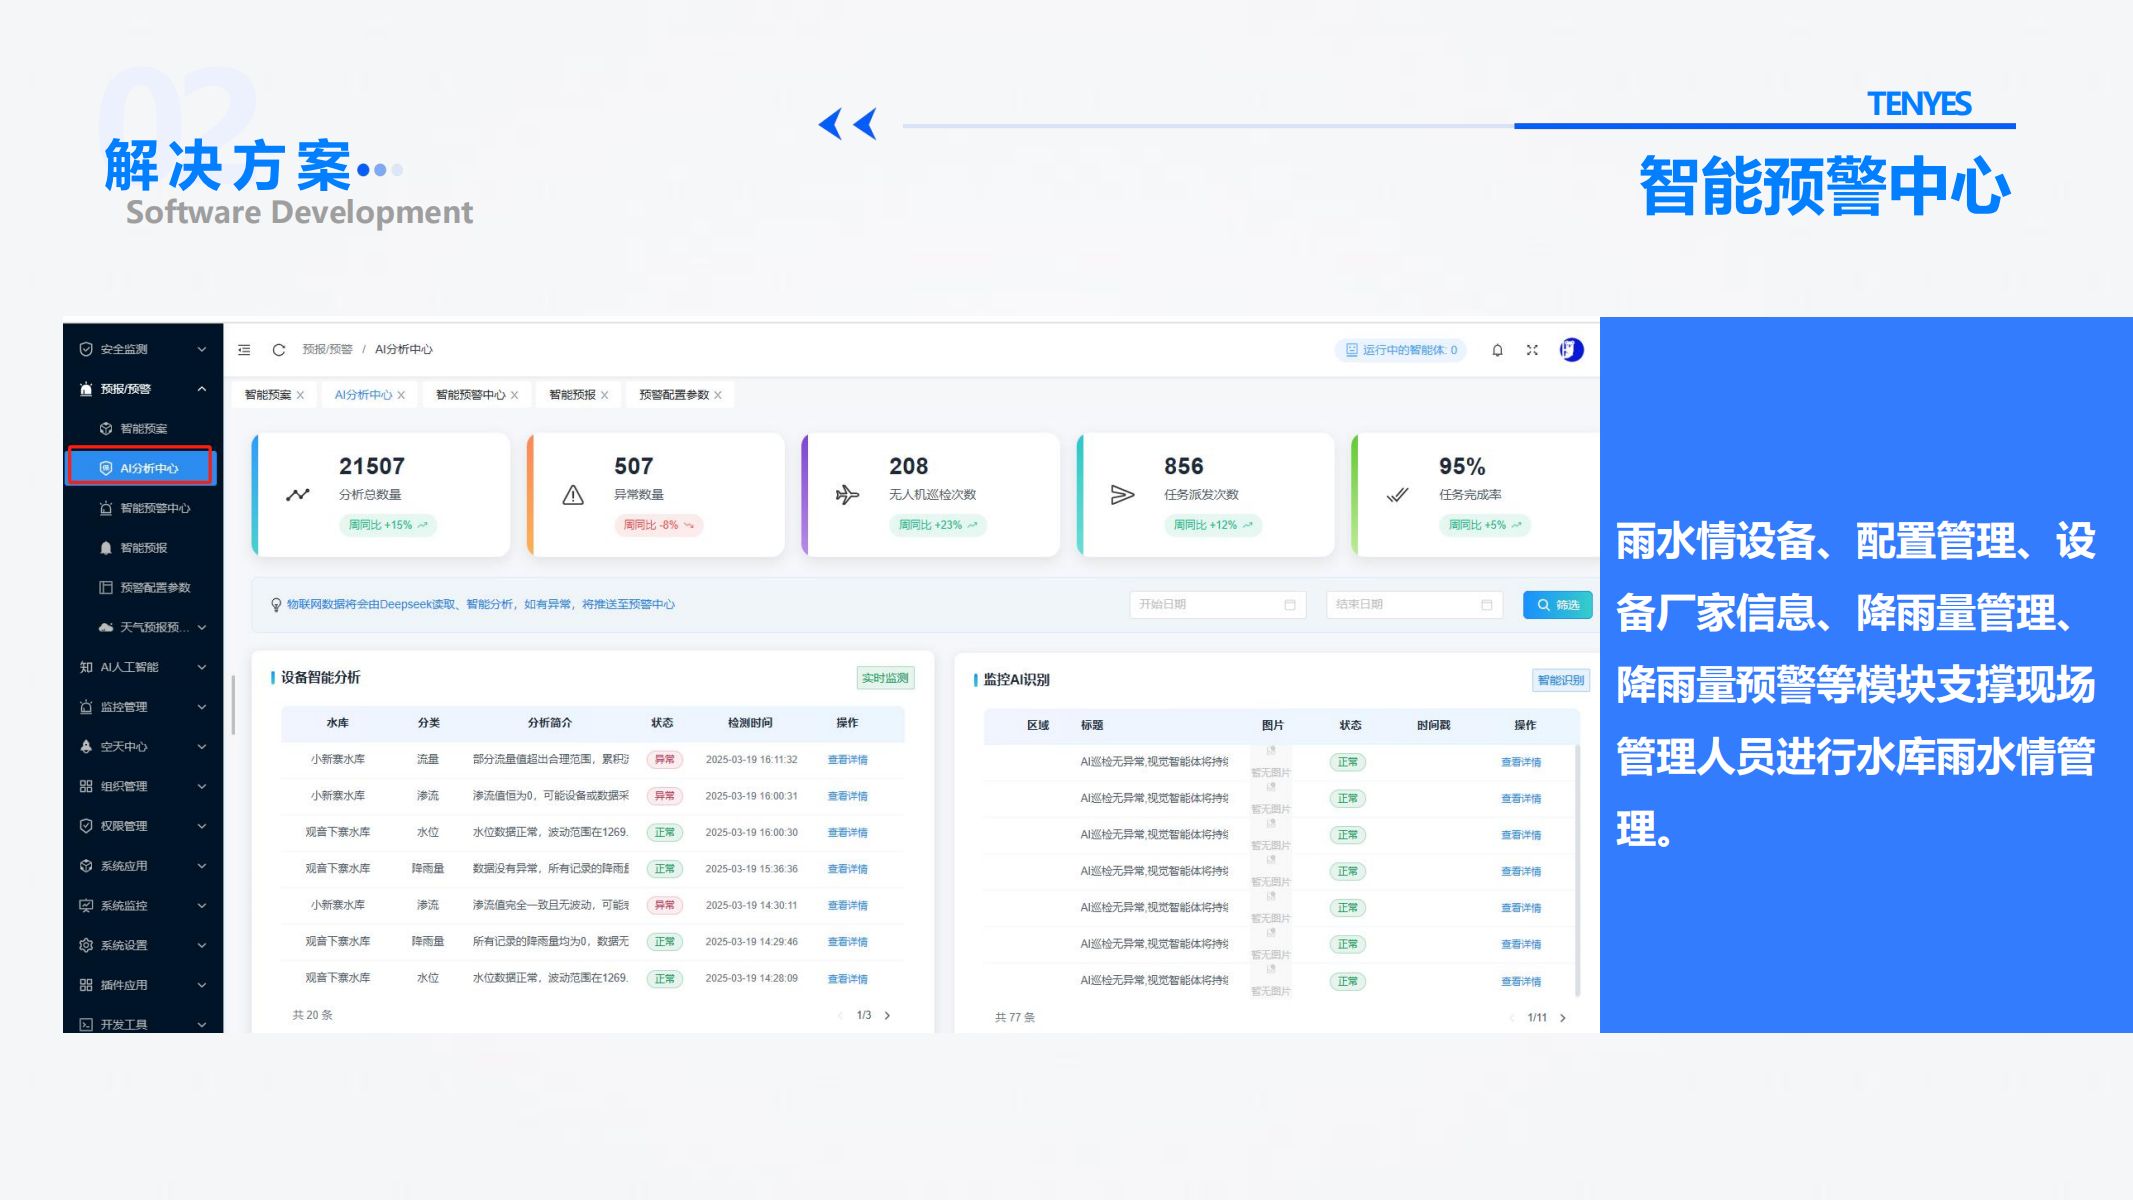This screenshot has height=1200, width=2133.
Task: Switch to the 智能预报 tab
Action: pos(572,395)
